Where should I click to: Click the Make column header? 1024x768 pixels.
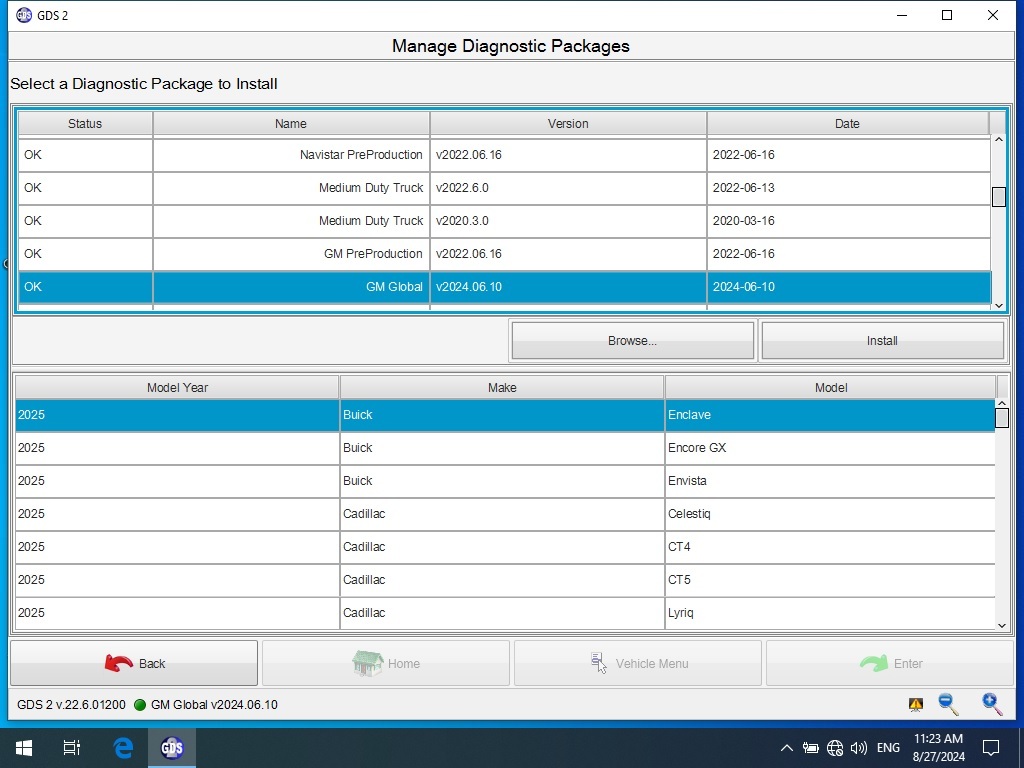[x=502, y=388]
